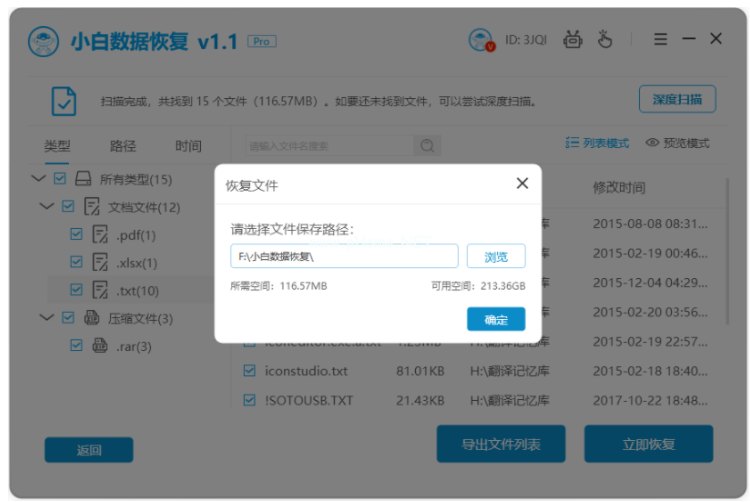The image size is (750, 502).
Task: Collapse the 所有类型(15) tree node
Action: pyautogui.click(x=38, y=179)
